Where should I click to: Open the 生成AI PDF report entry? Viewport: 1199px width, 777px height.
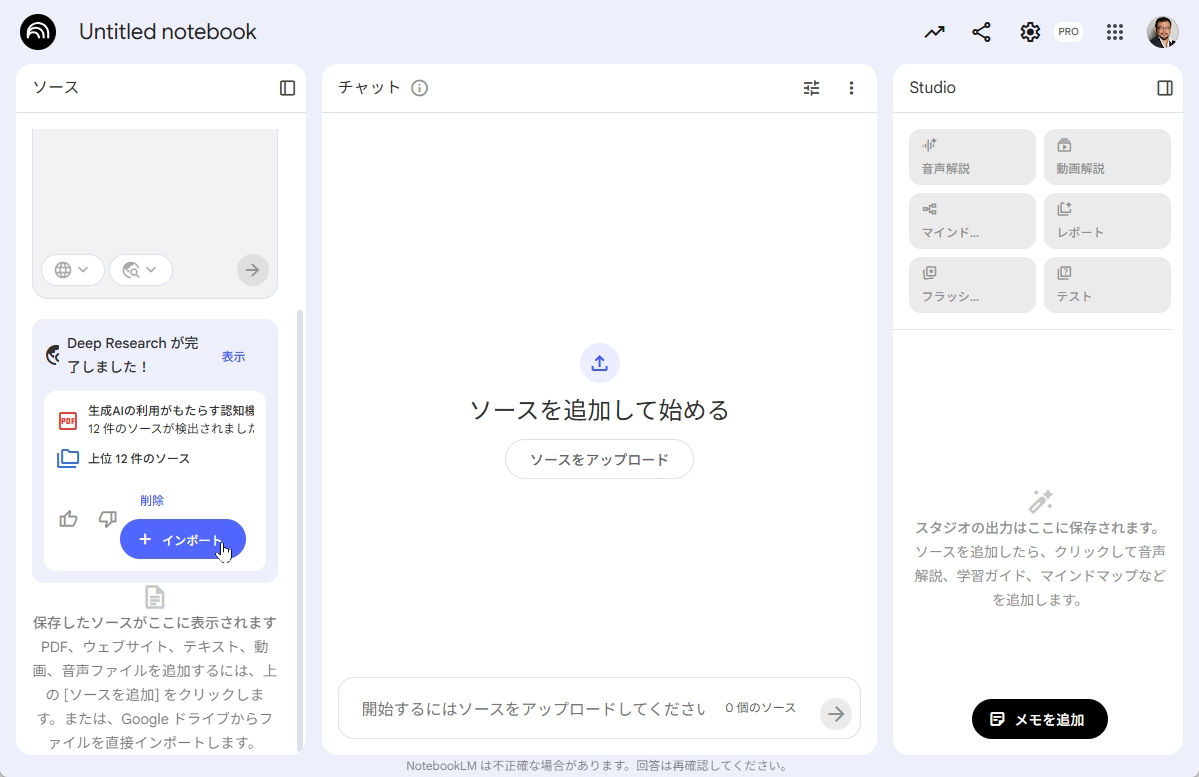(x=156, y=420)
